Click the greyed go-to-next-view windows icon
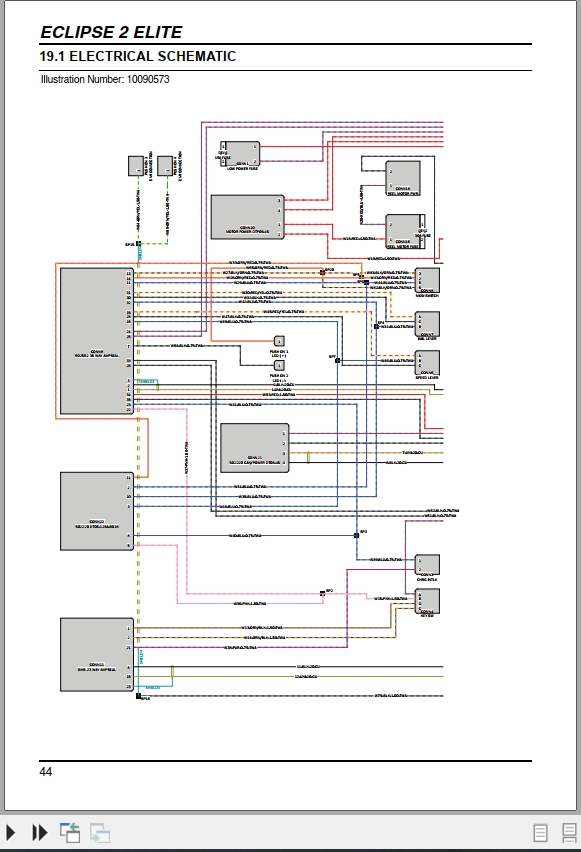581x852 pixels. (100, 832)
